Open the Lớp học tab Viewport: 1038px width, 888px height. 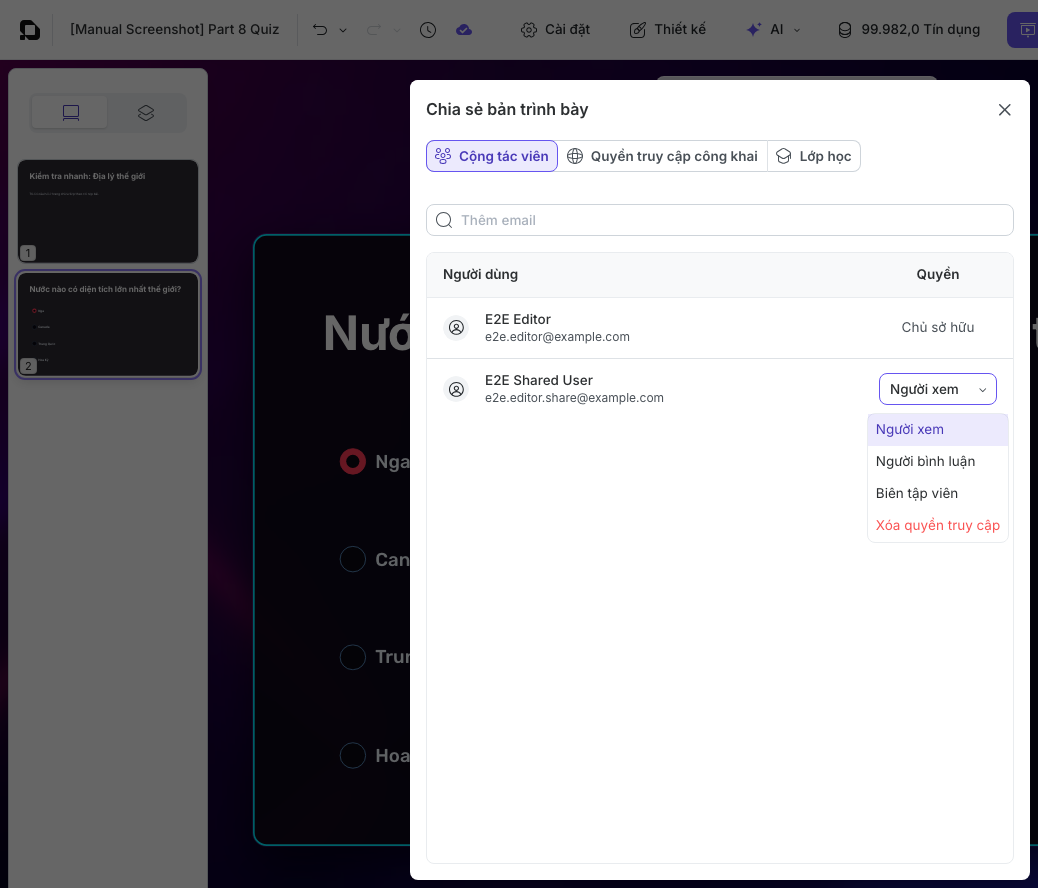(814, 156)
